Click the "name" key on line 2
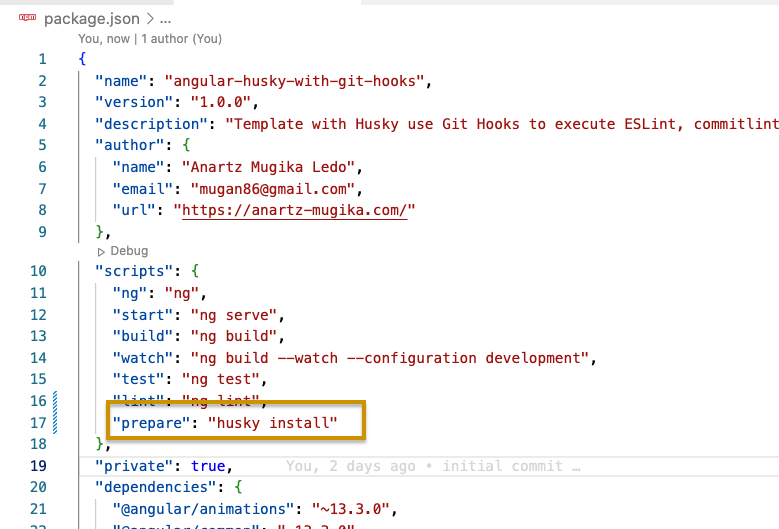This screenshot has width=779, height=529. pyautogui.click(x=121, y=81)
